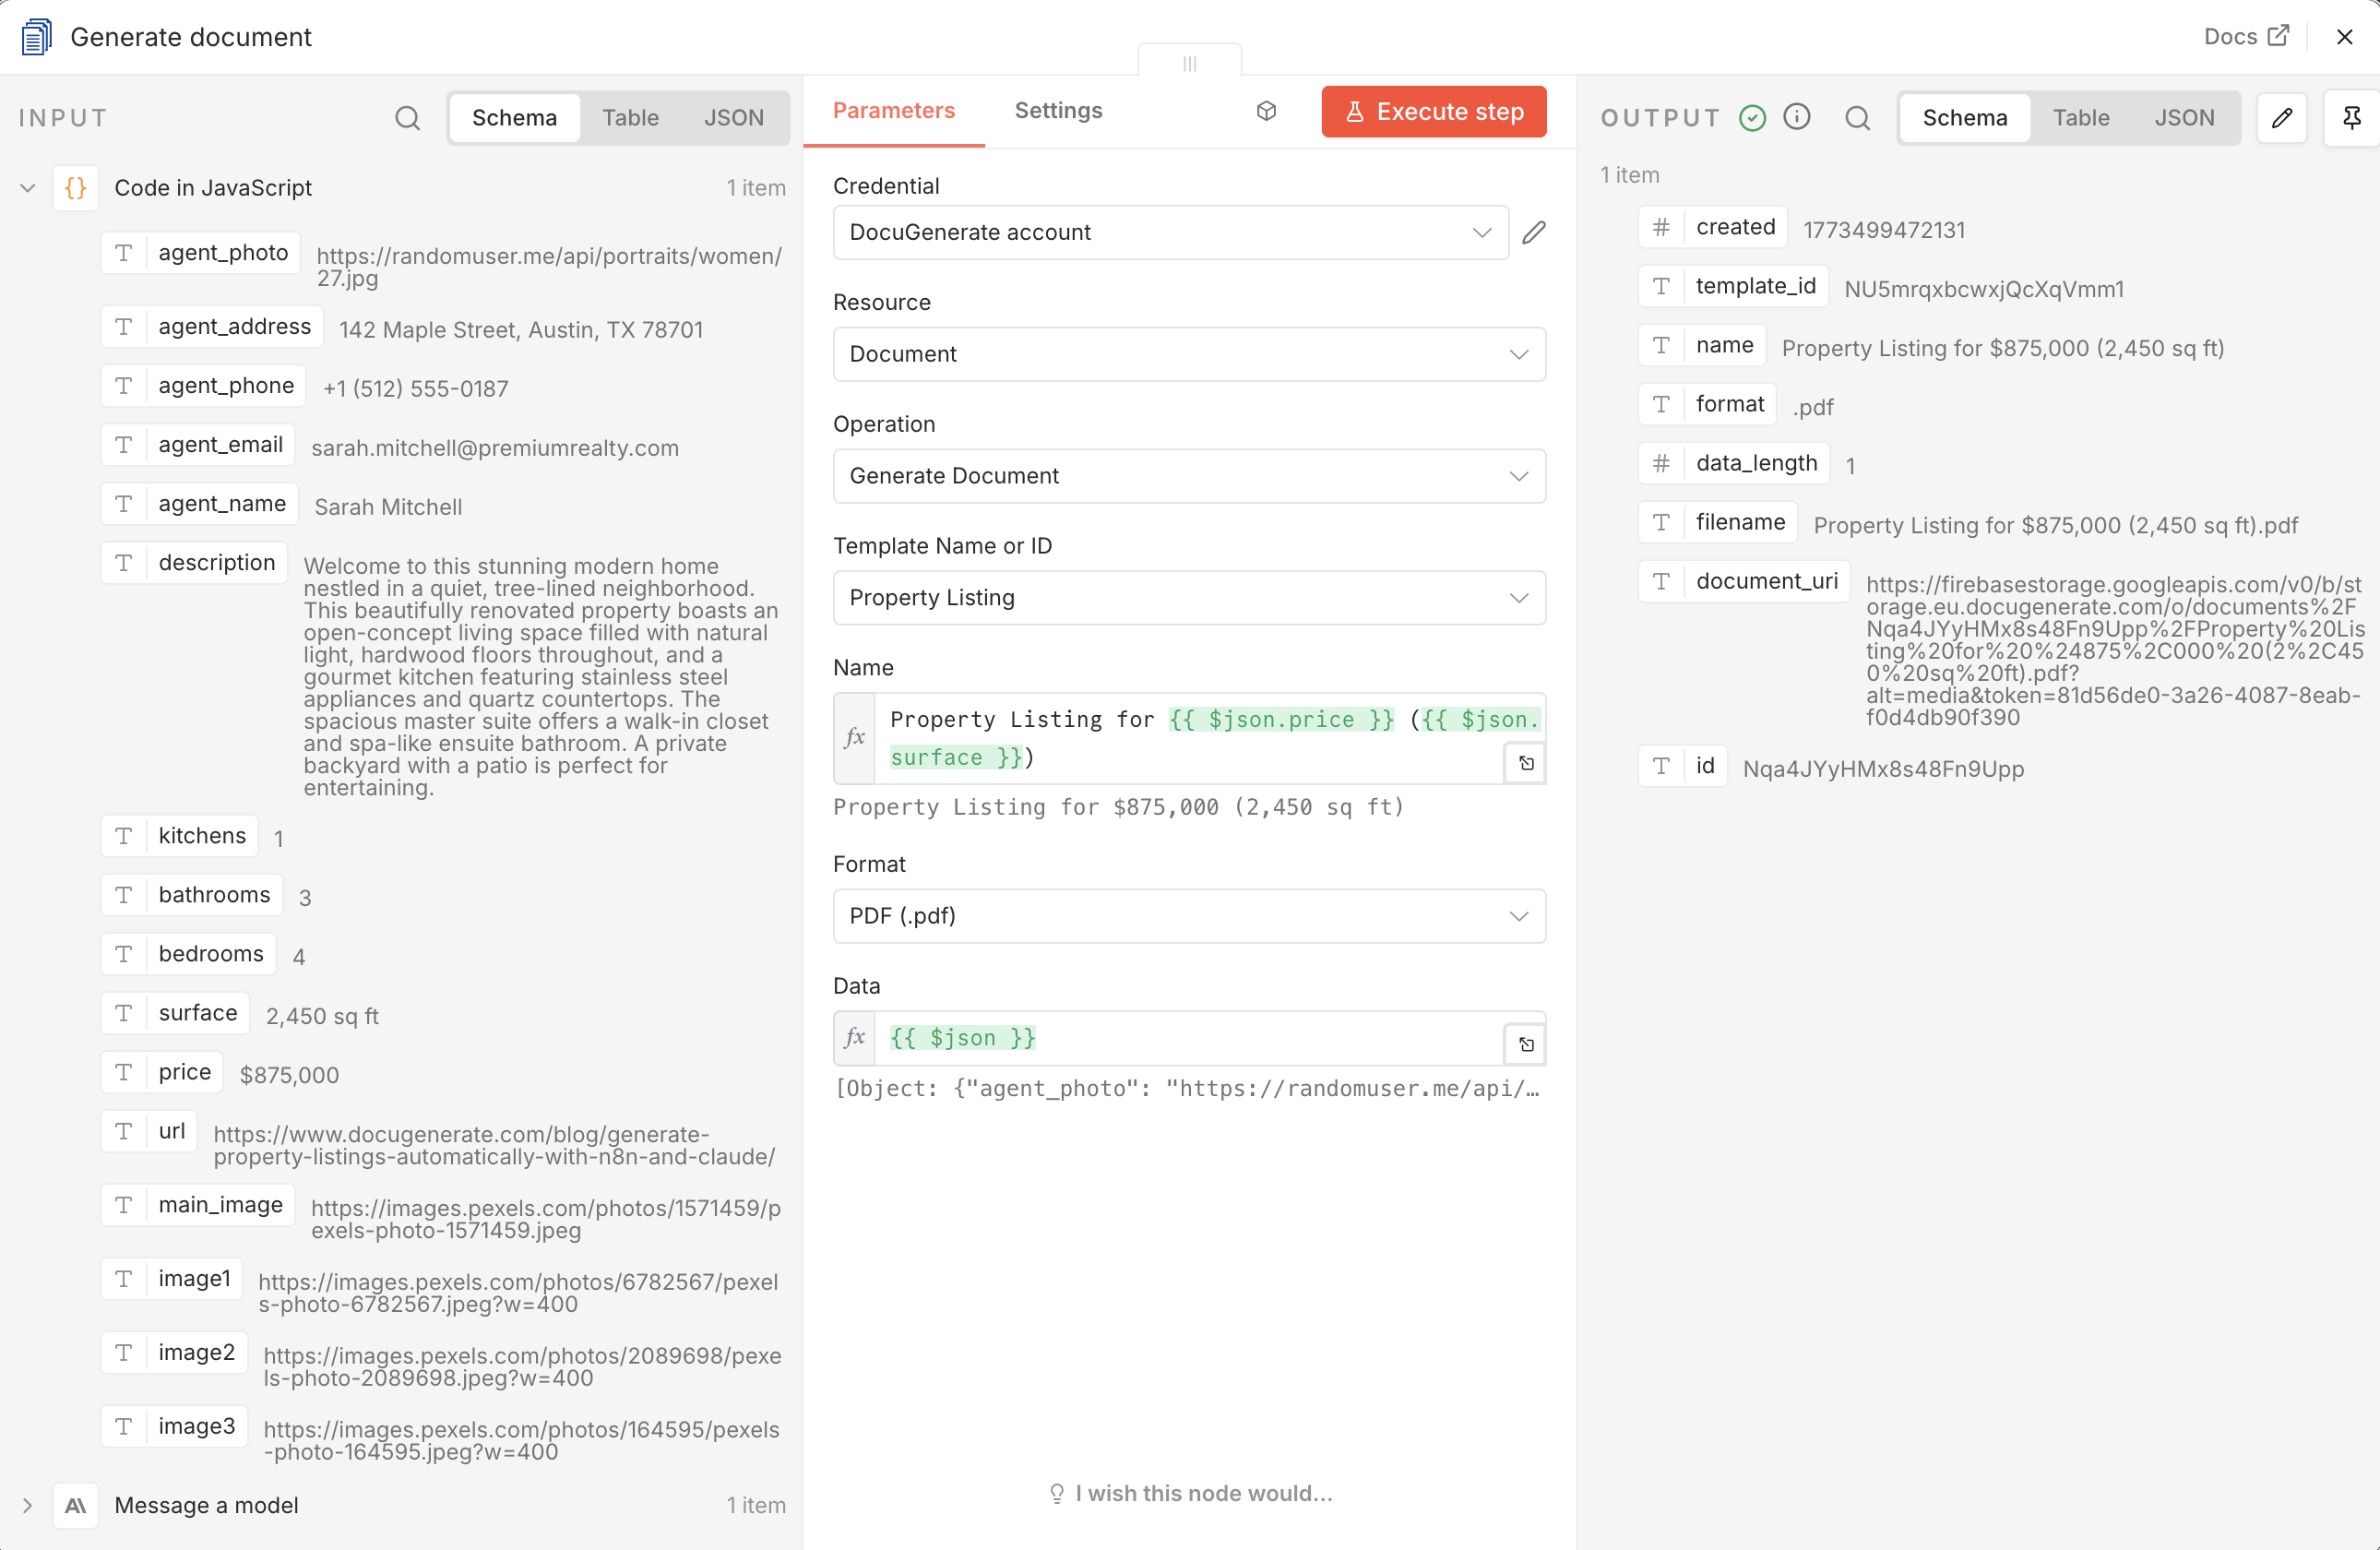2380x1550 pixels.
Task: Edit the DocuGenerate account credential
Action: coord(1535,232)
